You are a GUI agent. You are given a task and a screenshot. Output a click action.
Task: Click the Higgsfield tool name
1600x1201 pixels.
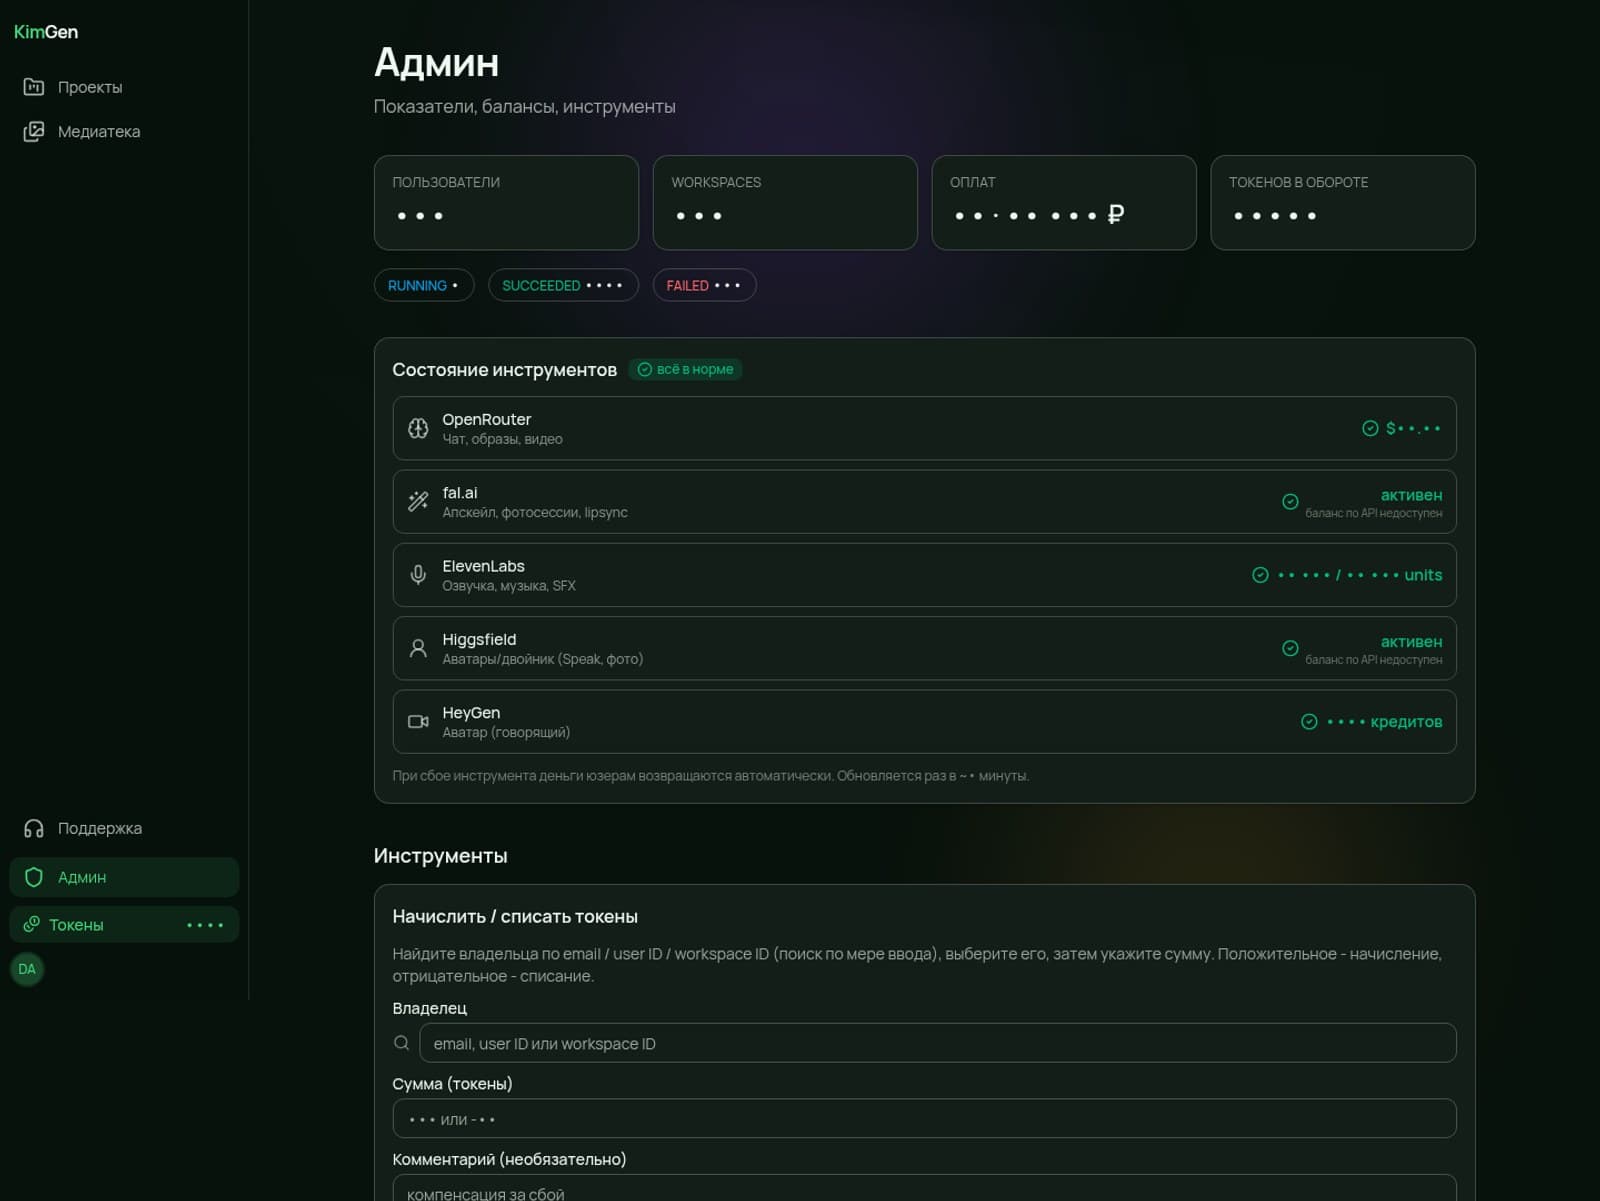(479, 640)
